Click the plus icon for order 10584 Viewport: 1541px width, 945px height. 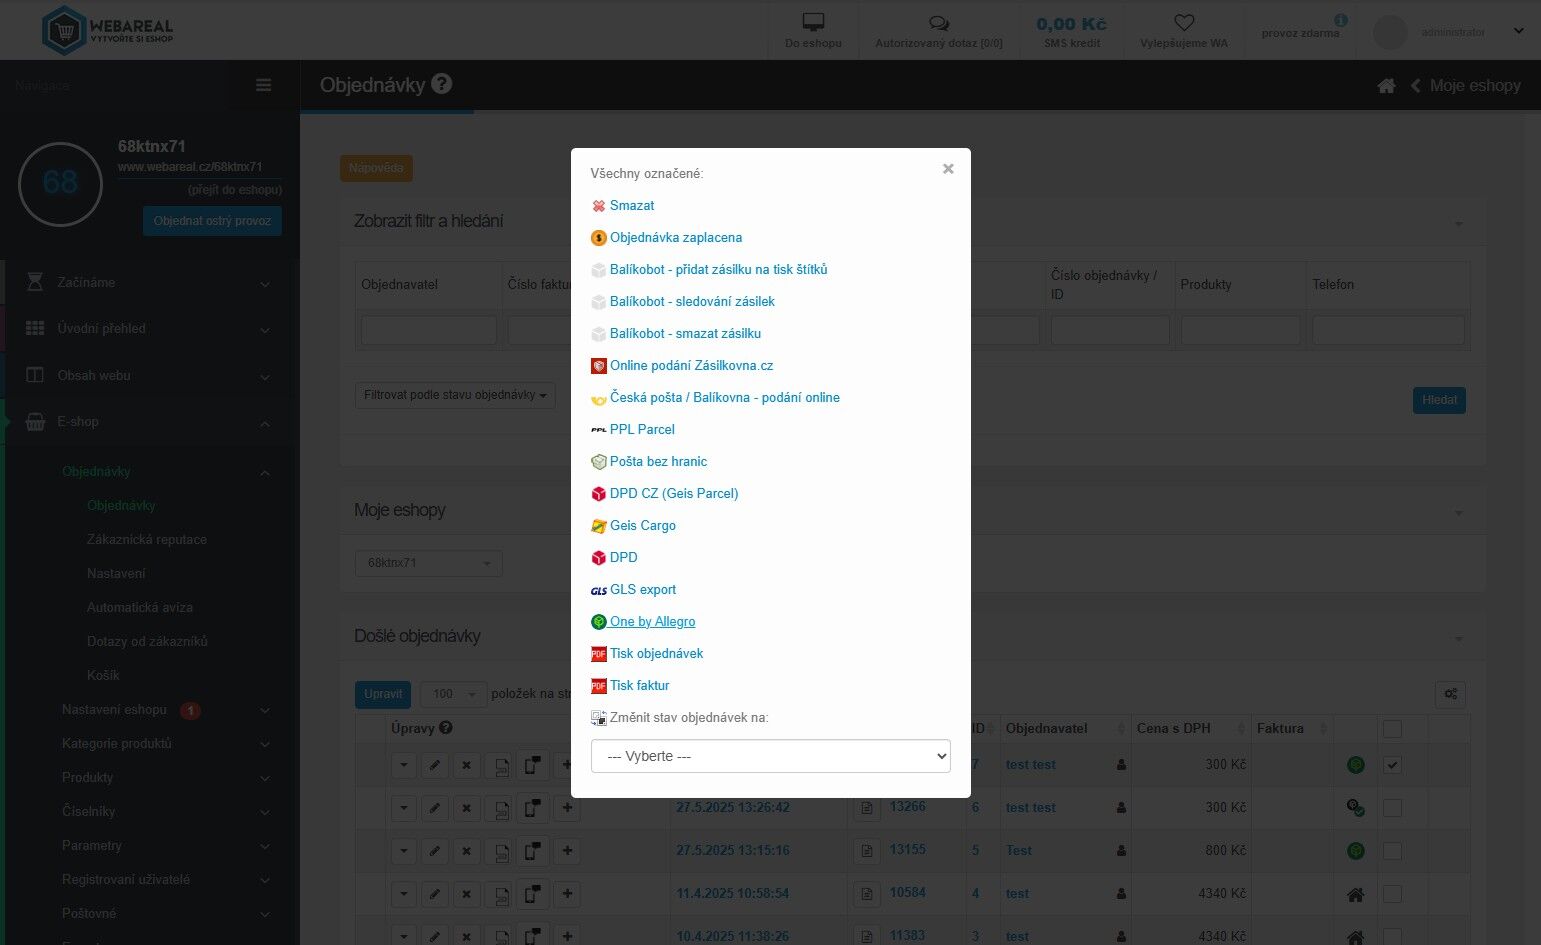point(567,893)
